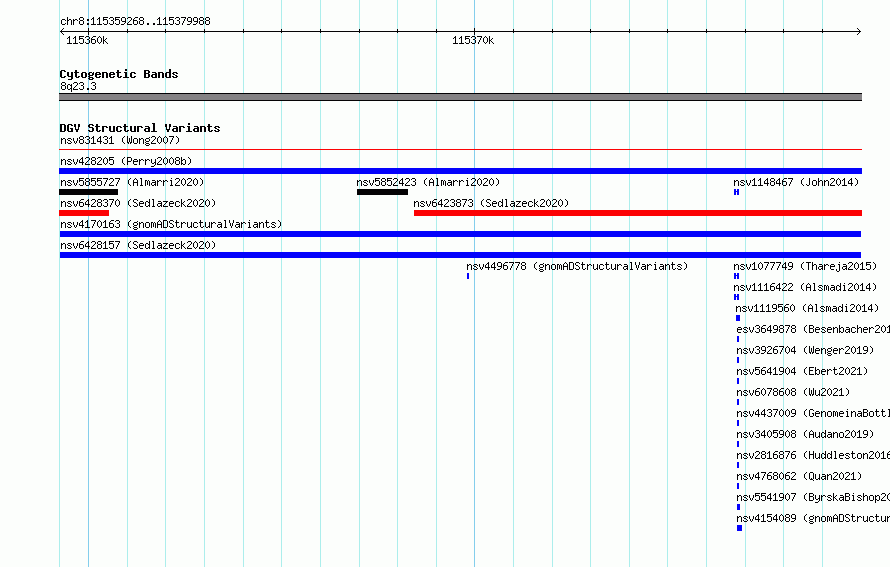Open nsv4437009 (GenomeinaBottle) label
This screenshot has width=890, height=567.
coord(813,413)
